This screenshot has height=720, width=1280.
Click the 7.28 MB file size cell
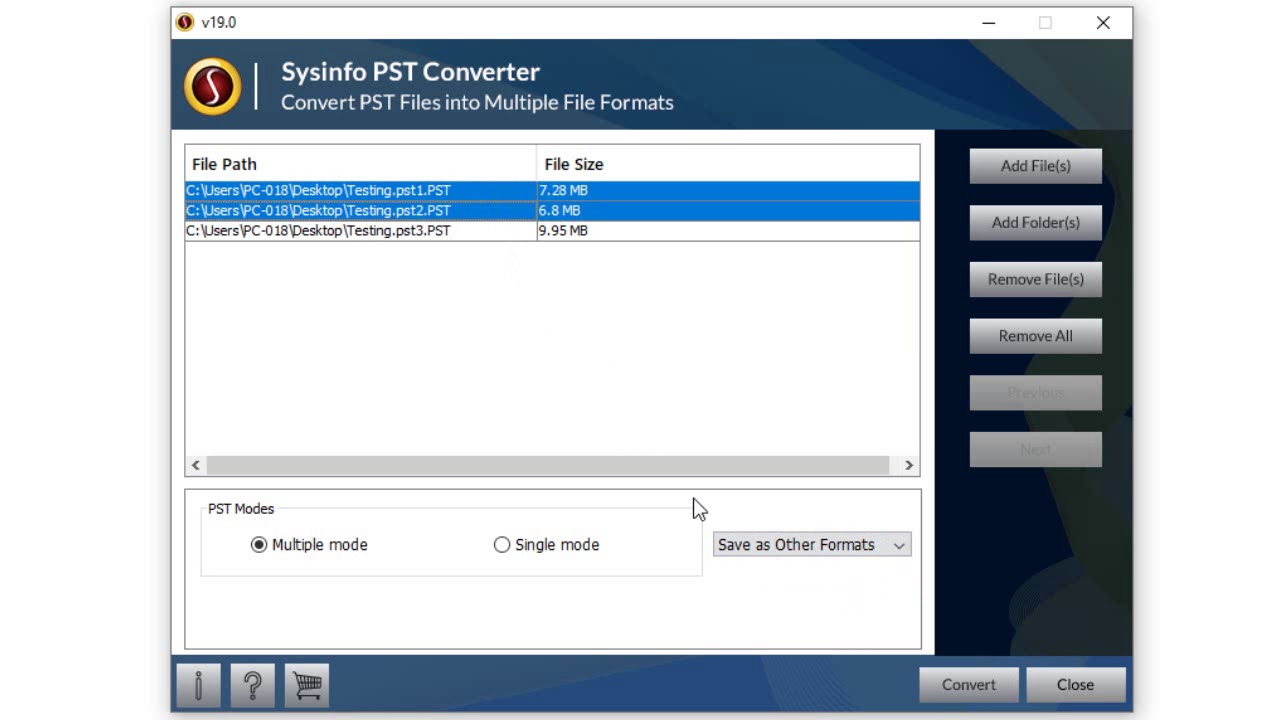(x=728, y=190)
